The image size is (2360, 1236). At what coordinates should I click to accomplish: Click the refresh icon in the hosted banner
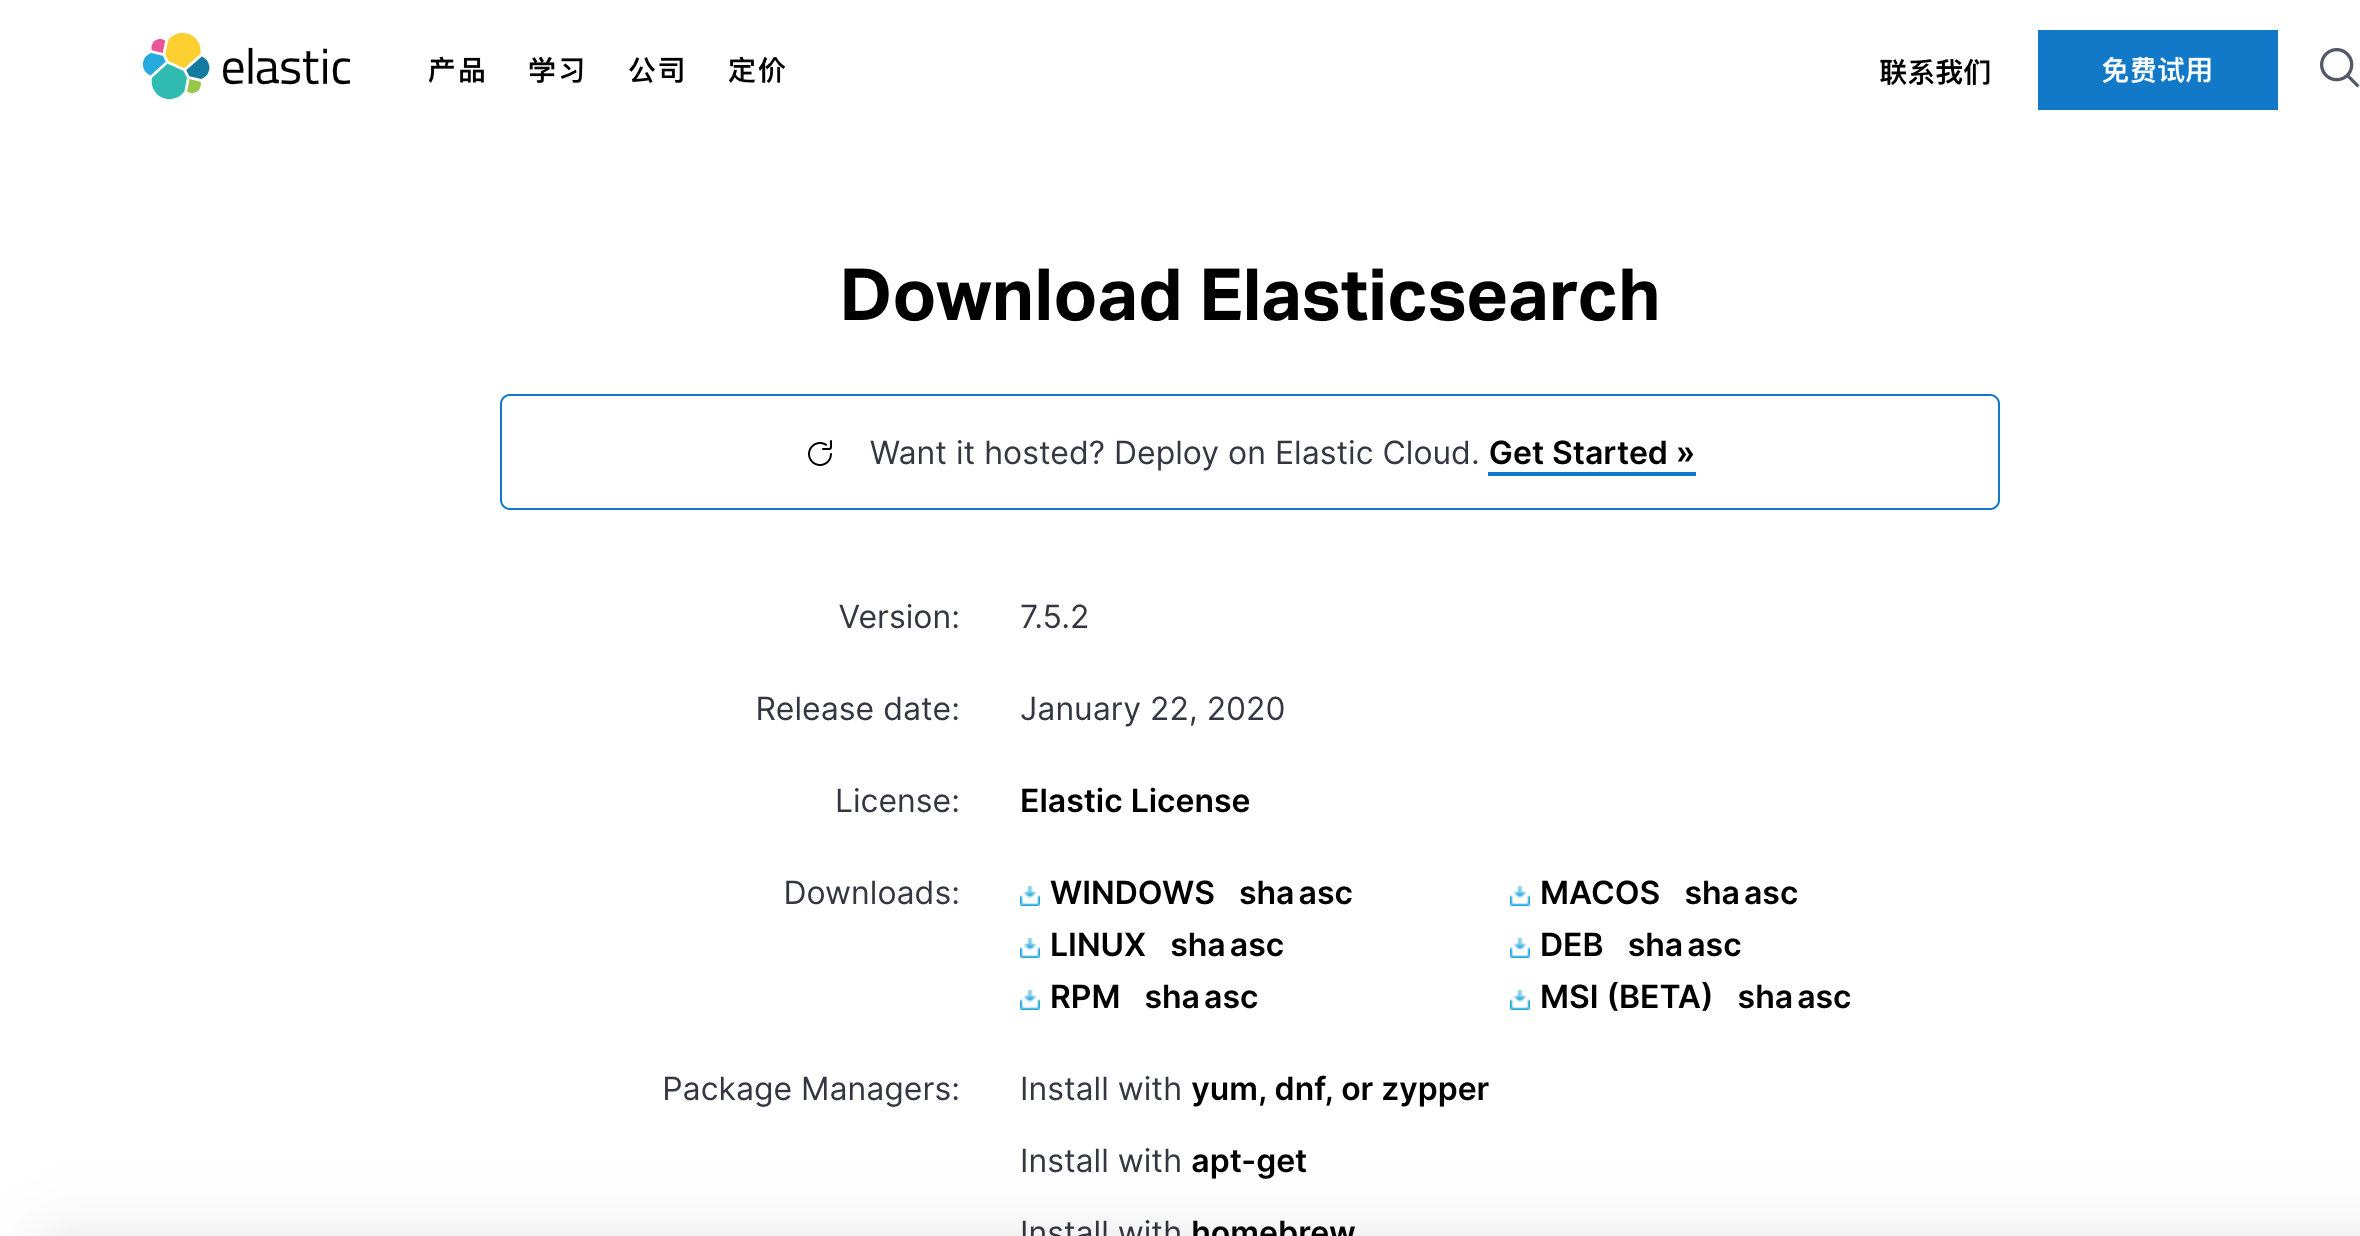pos(820,454)
